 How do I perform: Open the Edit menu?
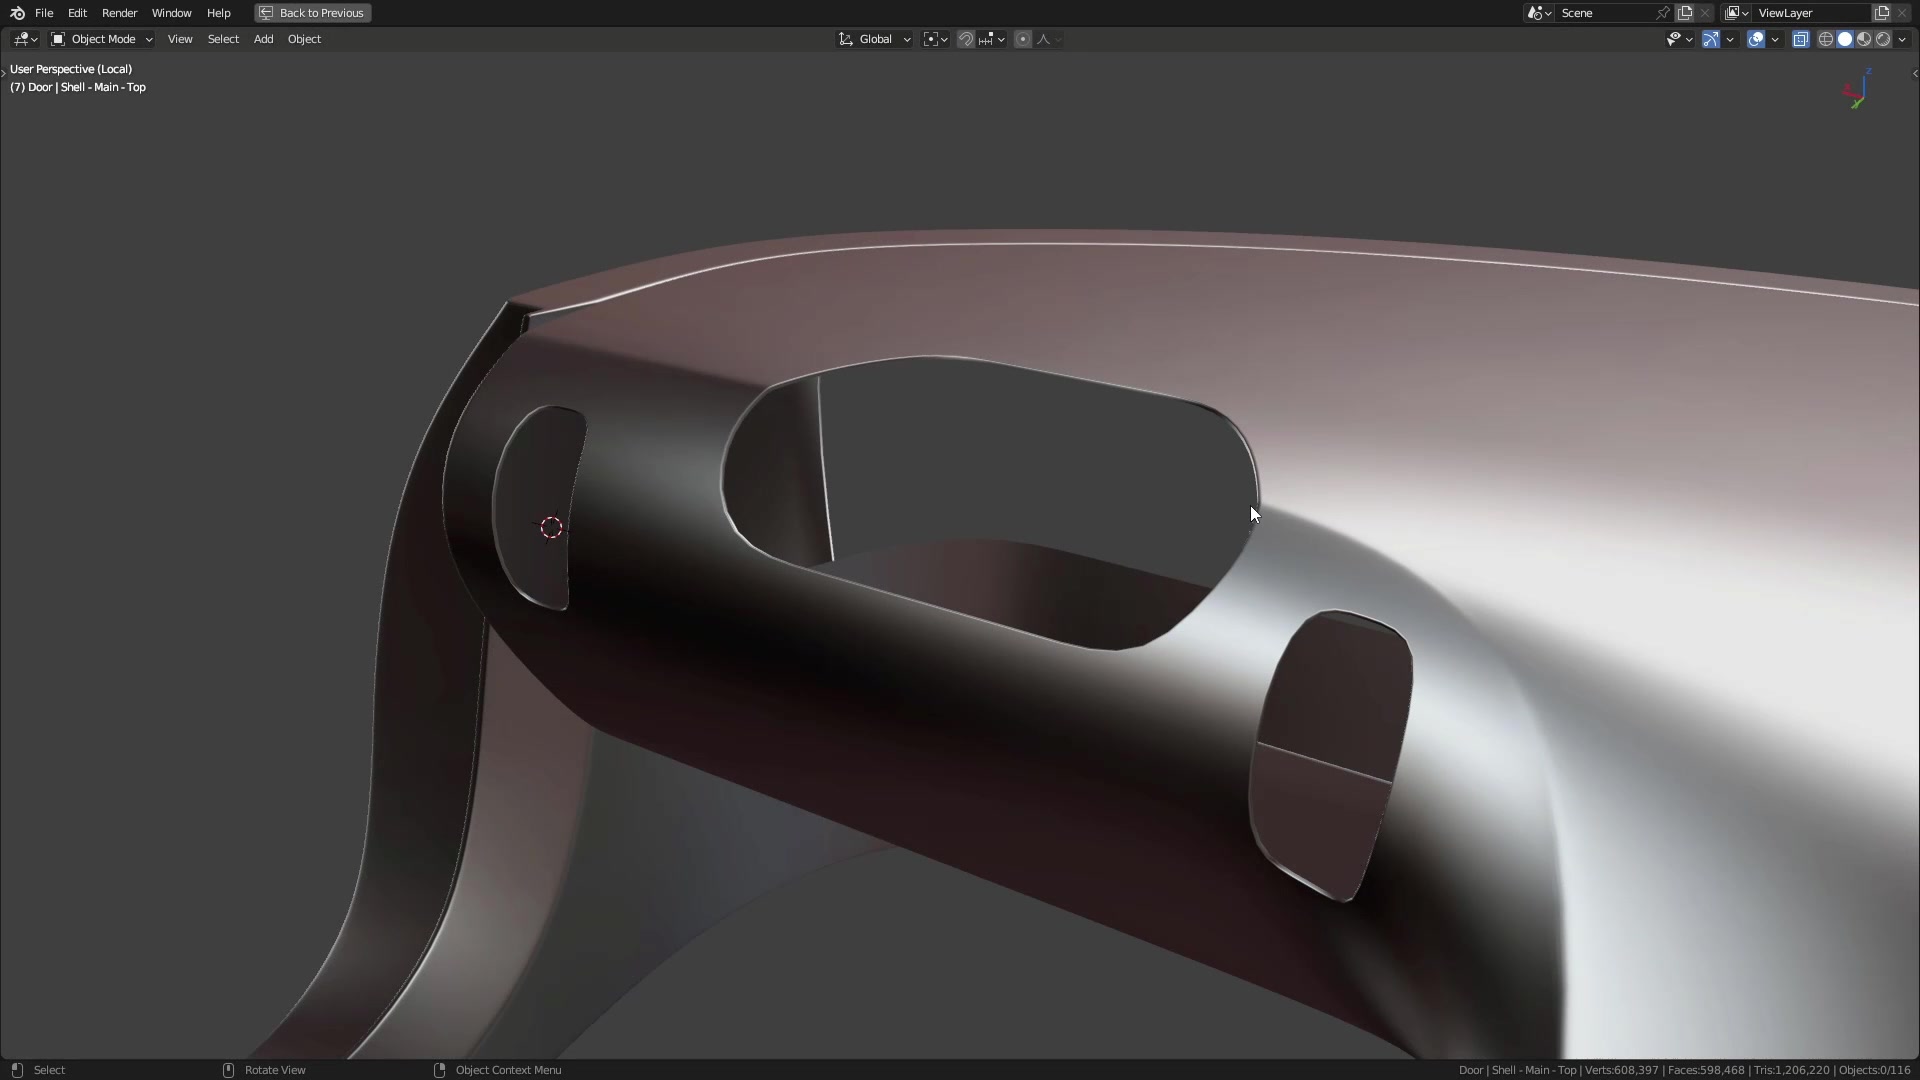[77, 13]
